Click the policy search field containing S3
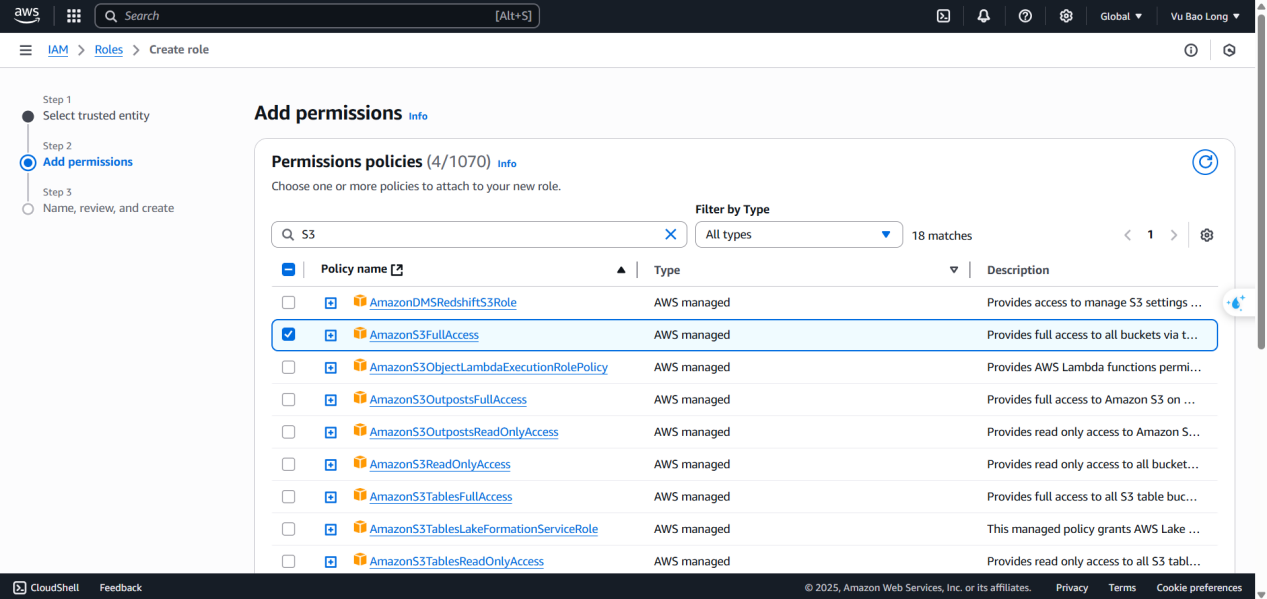This screenshot has width=1267, height=599. pyautogui.click(x=479, y=234)
